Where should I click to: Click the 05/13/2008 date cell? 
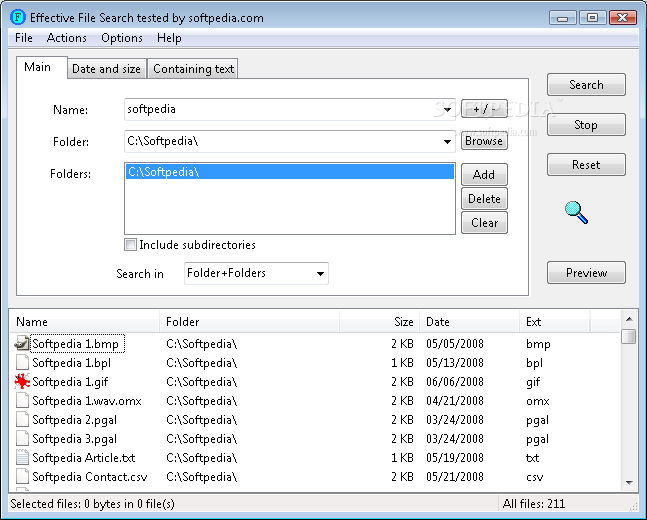[x=455, y=362]
